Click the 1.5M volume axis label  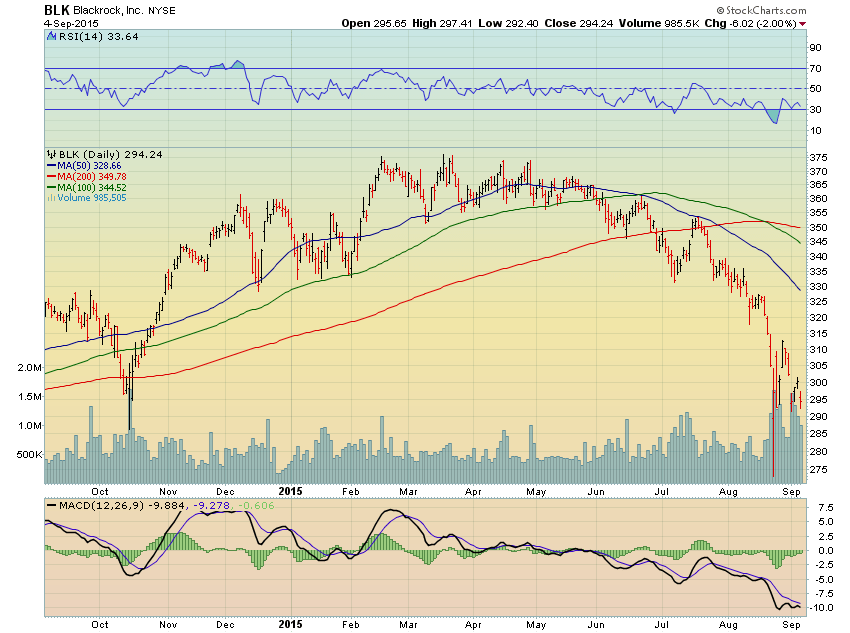pos(29,397)
